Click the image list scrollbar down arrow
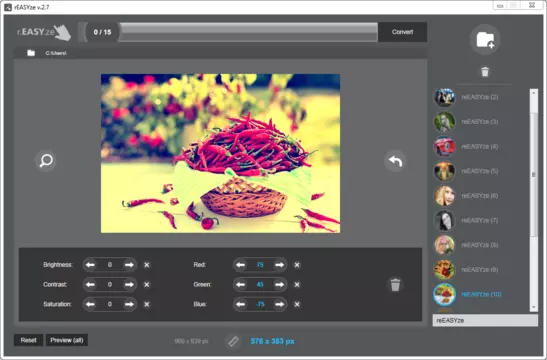Viewport: 547px width, 360px height. coord(534,307)
